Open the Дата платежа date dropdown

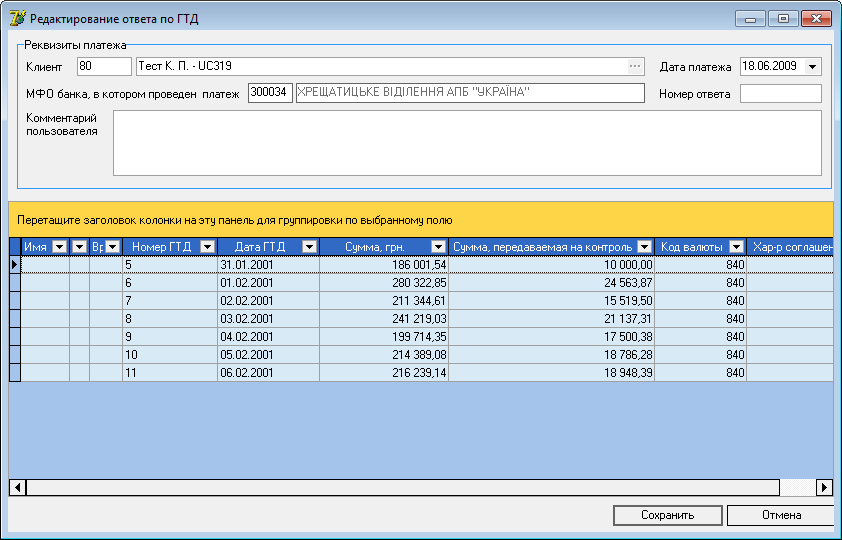click(811, 67)
